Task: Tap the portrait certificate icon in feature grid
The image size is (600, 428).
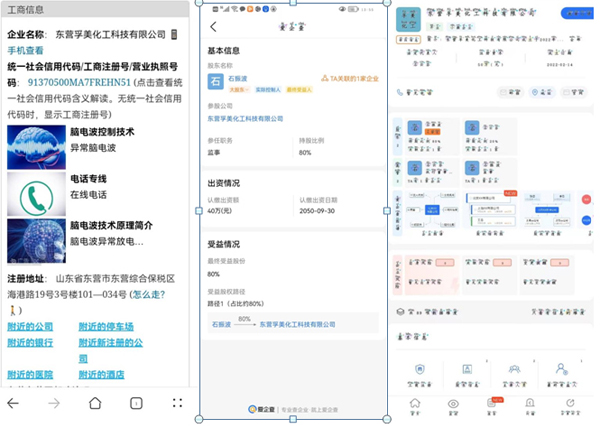Action: (467, 369)
